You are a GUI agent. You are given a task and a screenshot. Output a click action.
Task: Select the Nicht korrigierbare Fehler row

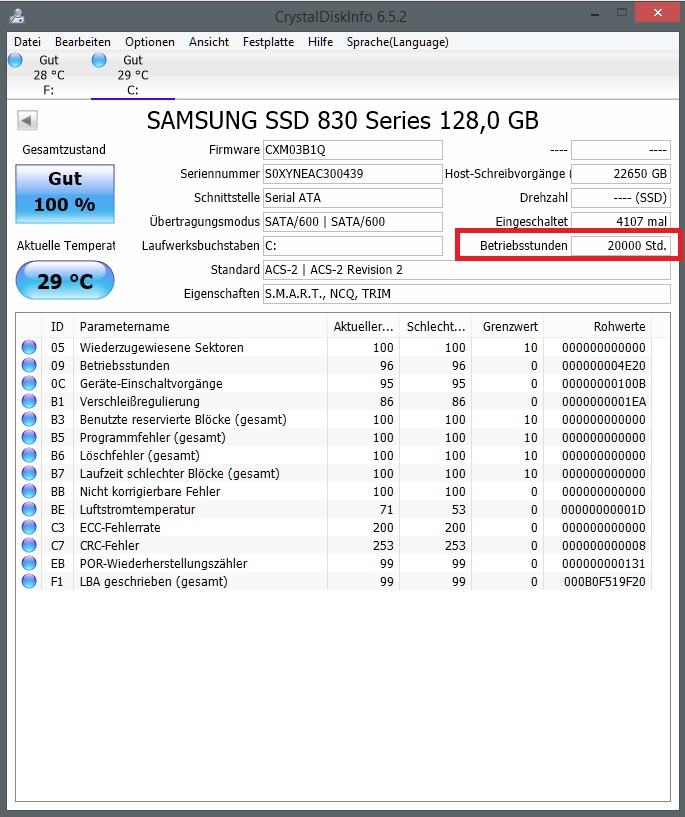click(333, 491)
